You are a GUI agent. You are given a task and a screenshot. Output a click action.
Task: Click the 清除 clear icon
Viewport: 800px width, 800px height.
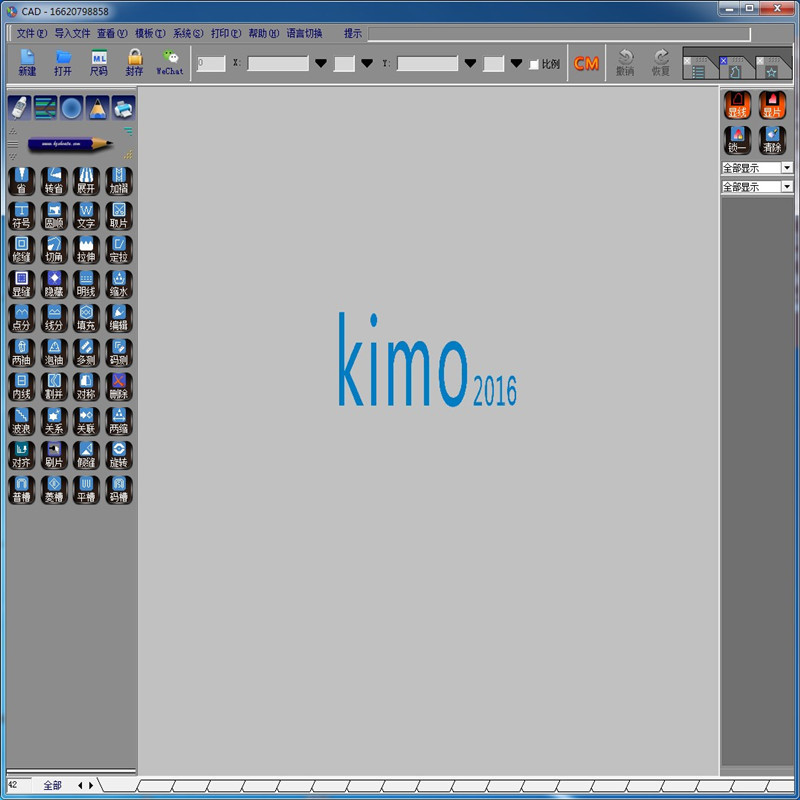772,139
